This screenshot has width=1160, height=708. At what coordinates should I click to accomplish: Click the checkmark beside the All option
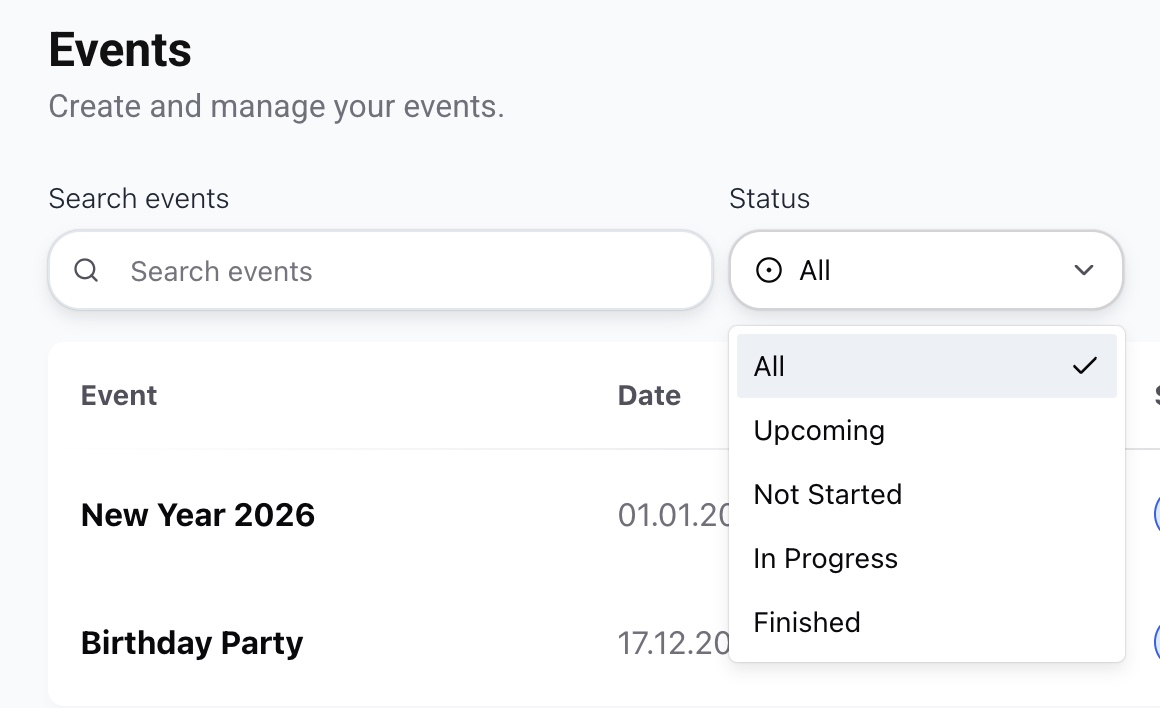click(x=1084, y=366)
